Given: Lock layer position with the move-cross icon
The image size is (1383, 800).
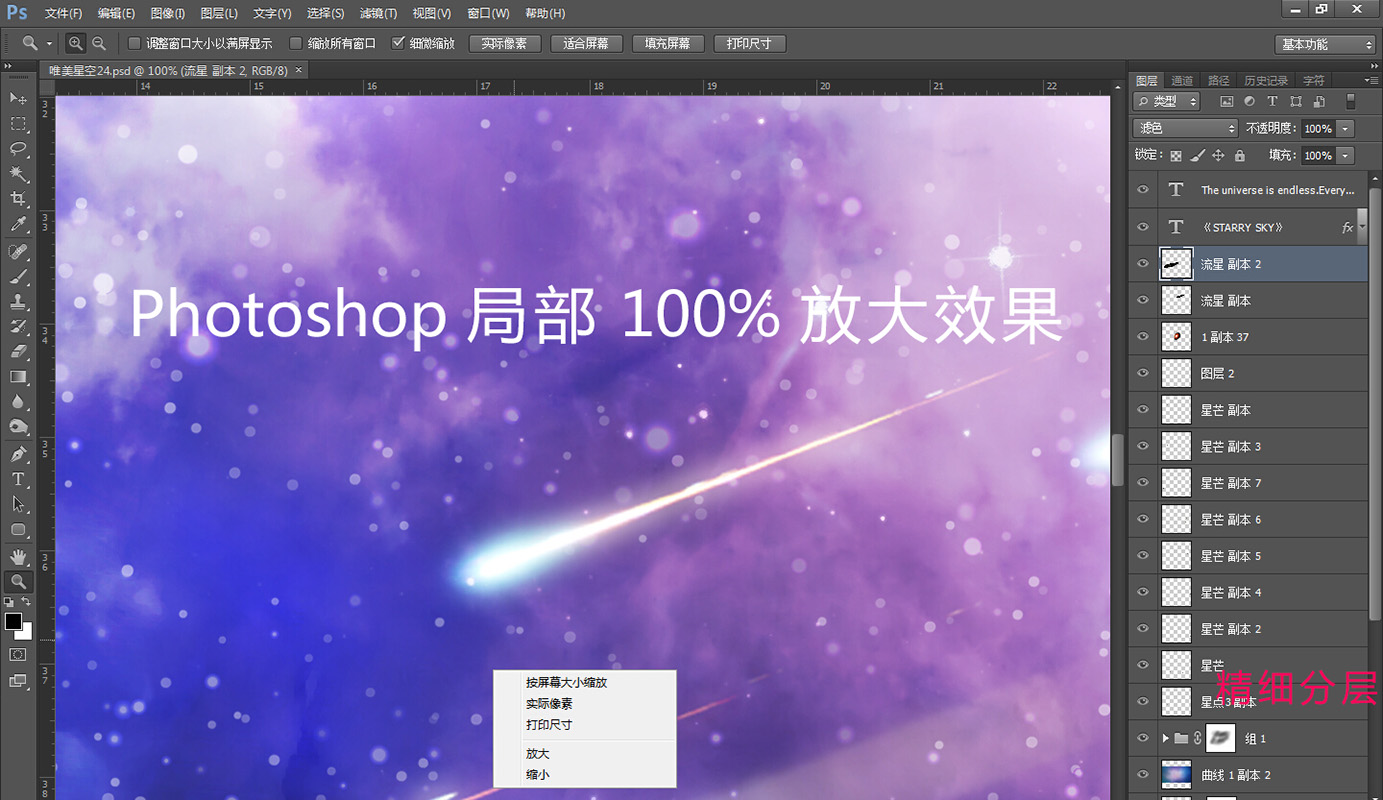Looking at the screenshot, I should (x=1218, y=156).
